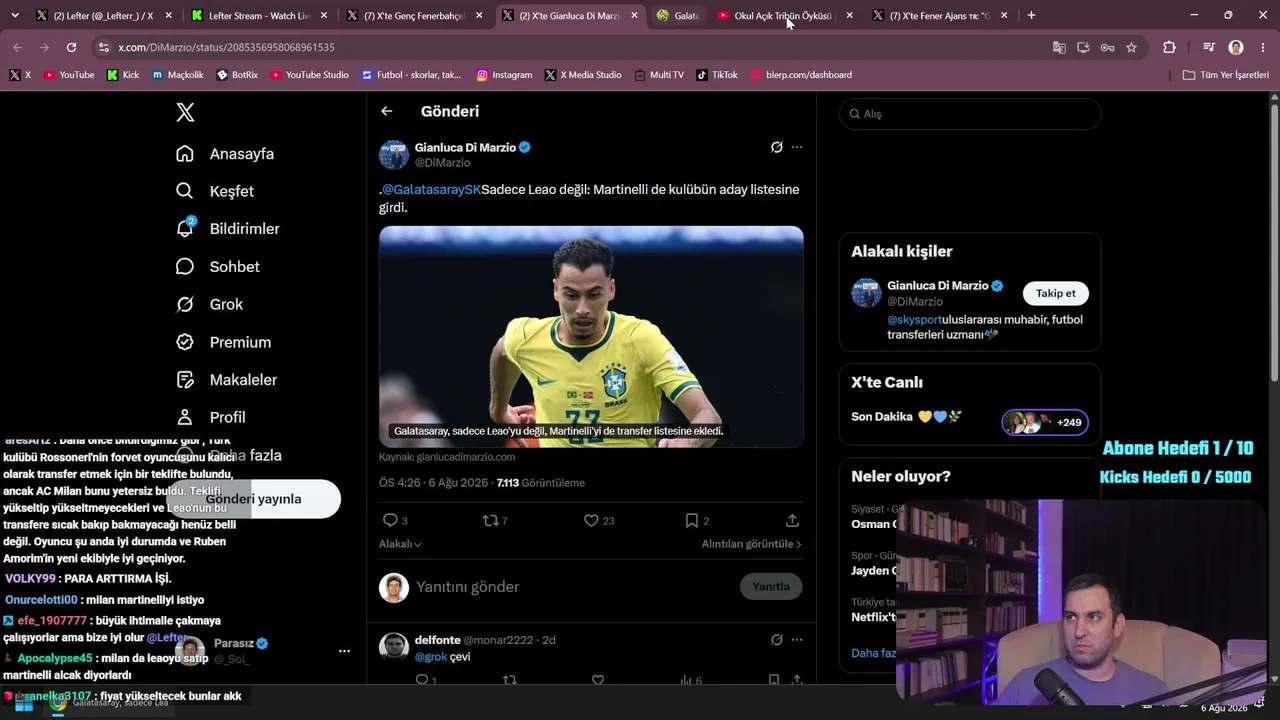Click the translate page icon in address bar
Viewport: 1280px width, 720px height.
tap(1059, 47)
